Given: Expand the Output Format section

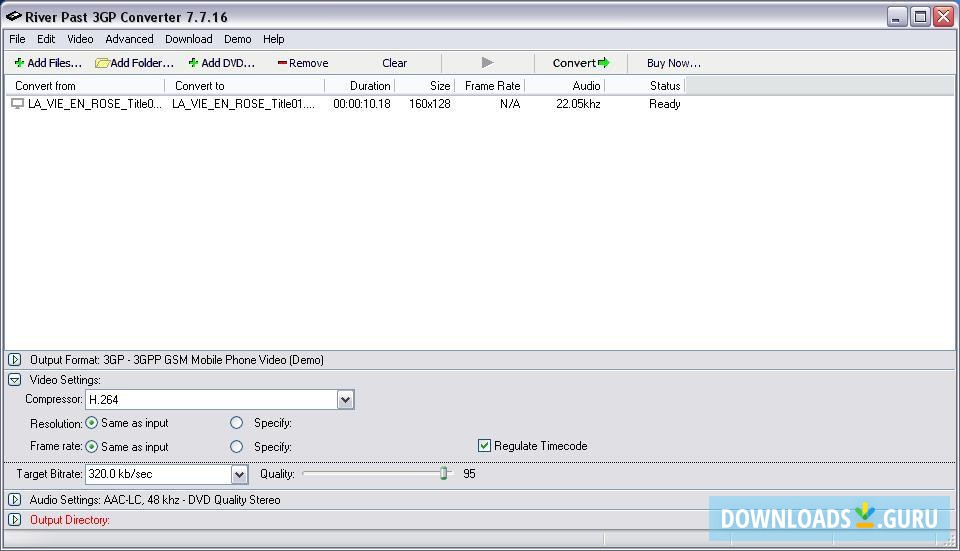Looking at the screenshot, I should point(15,360).
